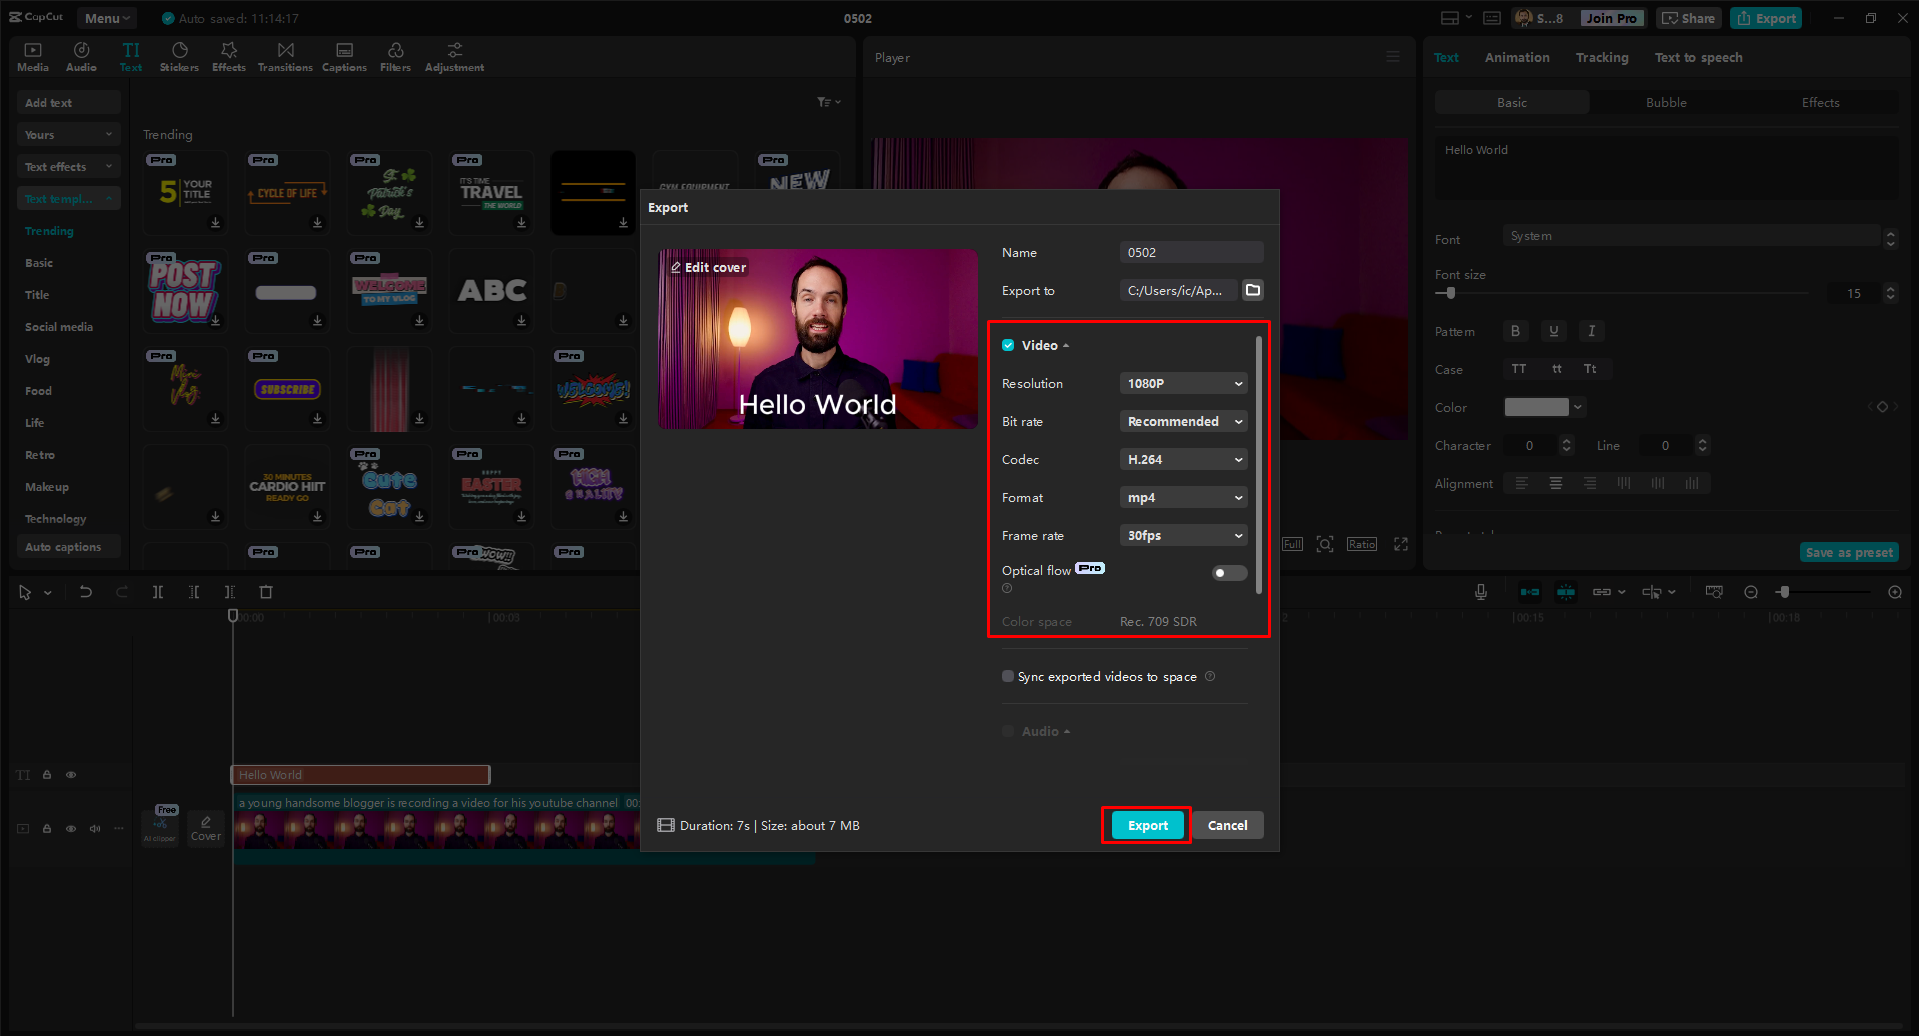Viewport: 1919px width, 1036px height.
Task: Click the Undo icon above the timeline
Action: [86, 591]
